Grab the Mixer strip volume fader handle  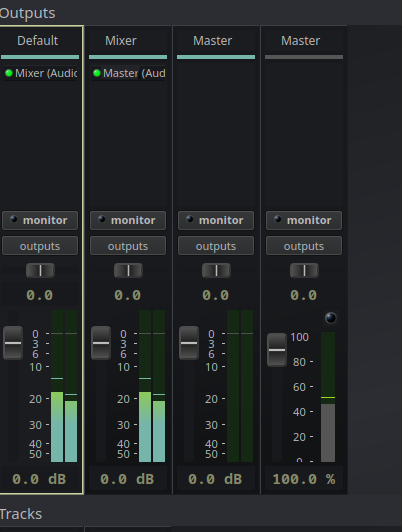pos(101,343)
